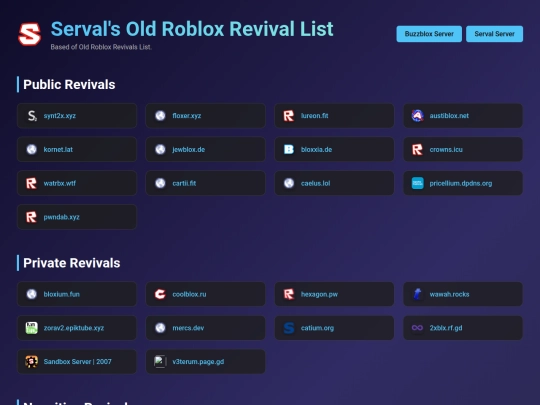
Task: Click the zorav2.epiktube.xyz green icon
Action: pyautogui.click(x=32, y=328)
